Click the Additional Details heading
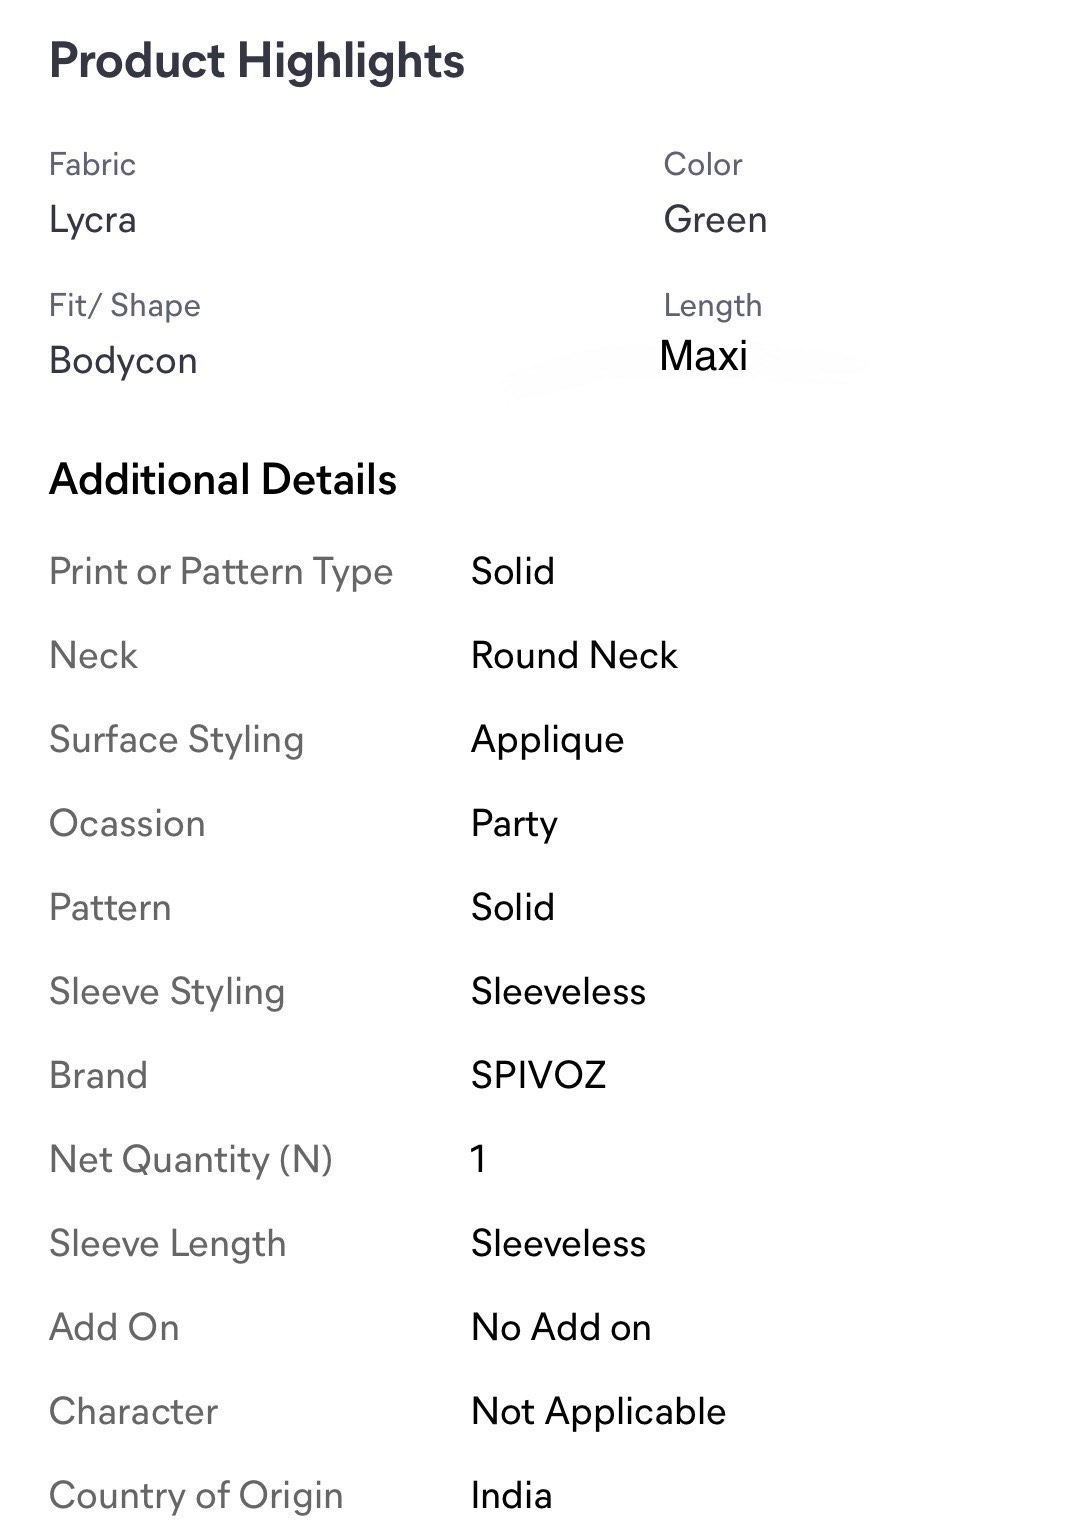The image size is (1092, 1540). 223,480
